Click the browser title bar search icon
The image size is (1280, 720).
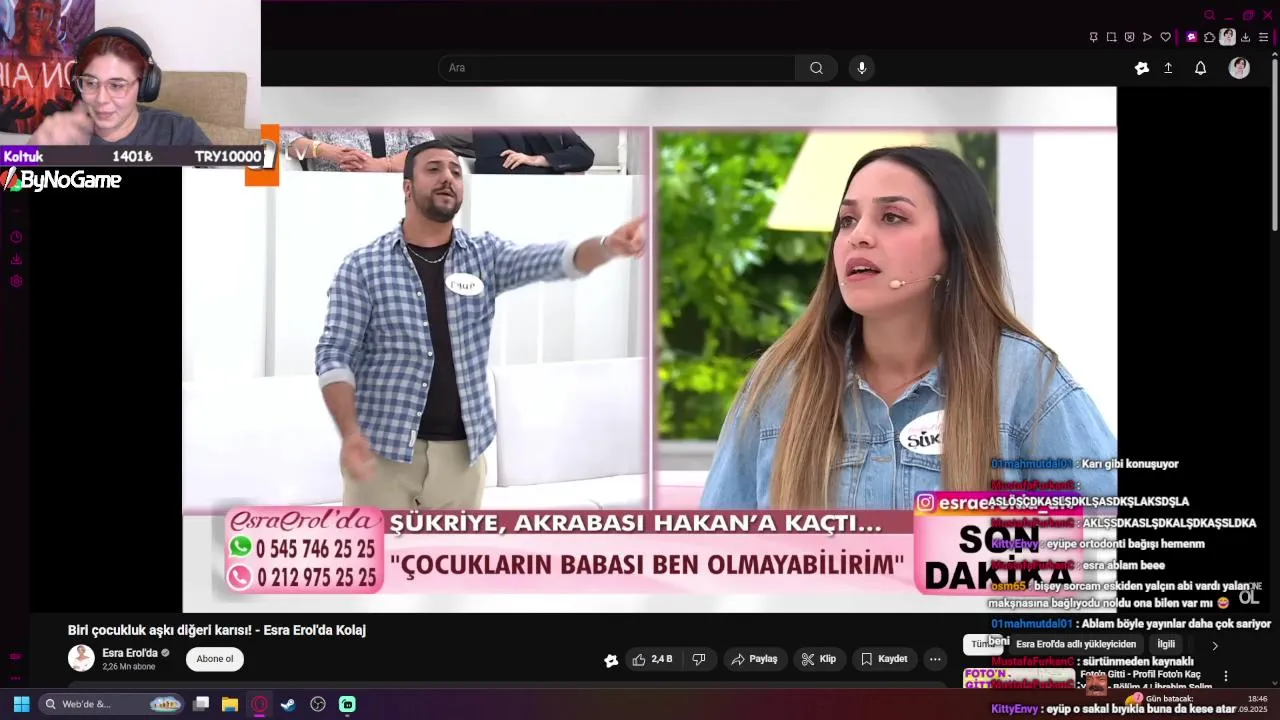pyautogui.click(x=1209, y=15)
